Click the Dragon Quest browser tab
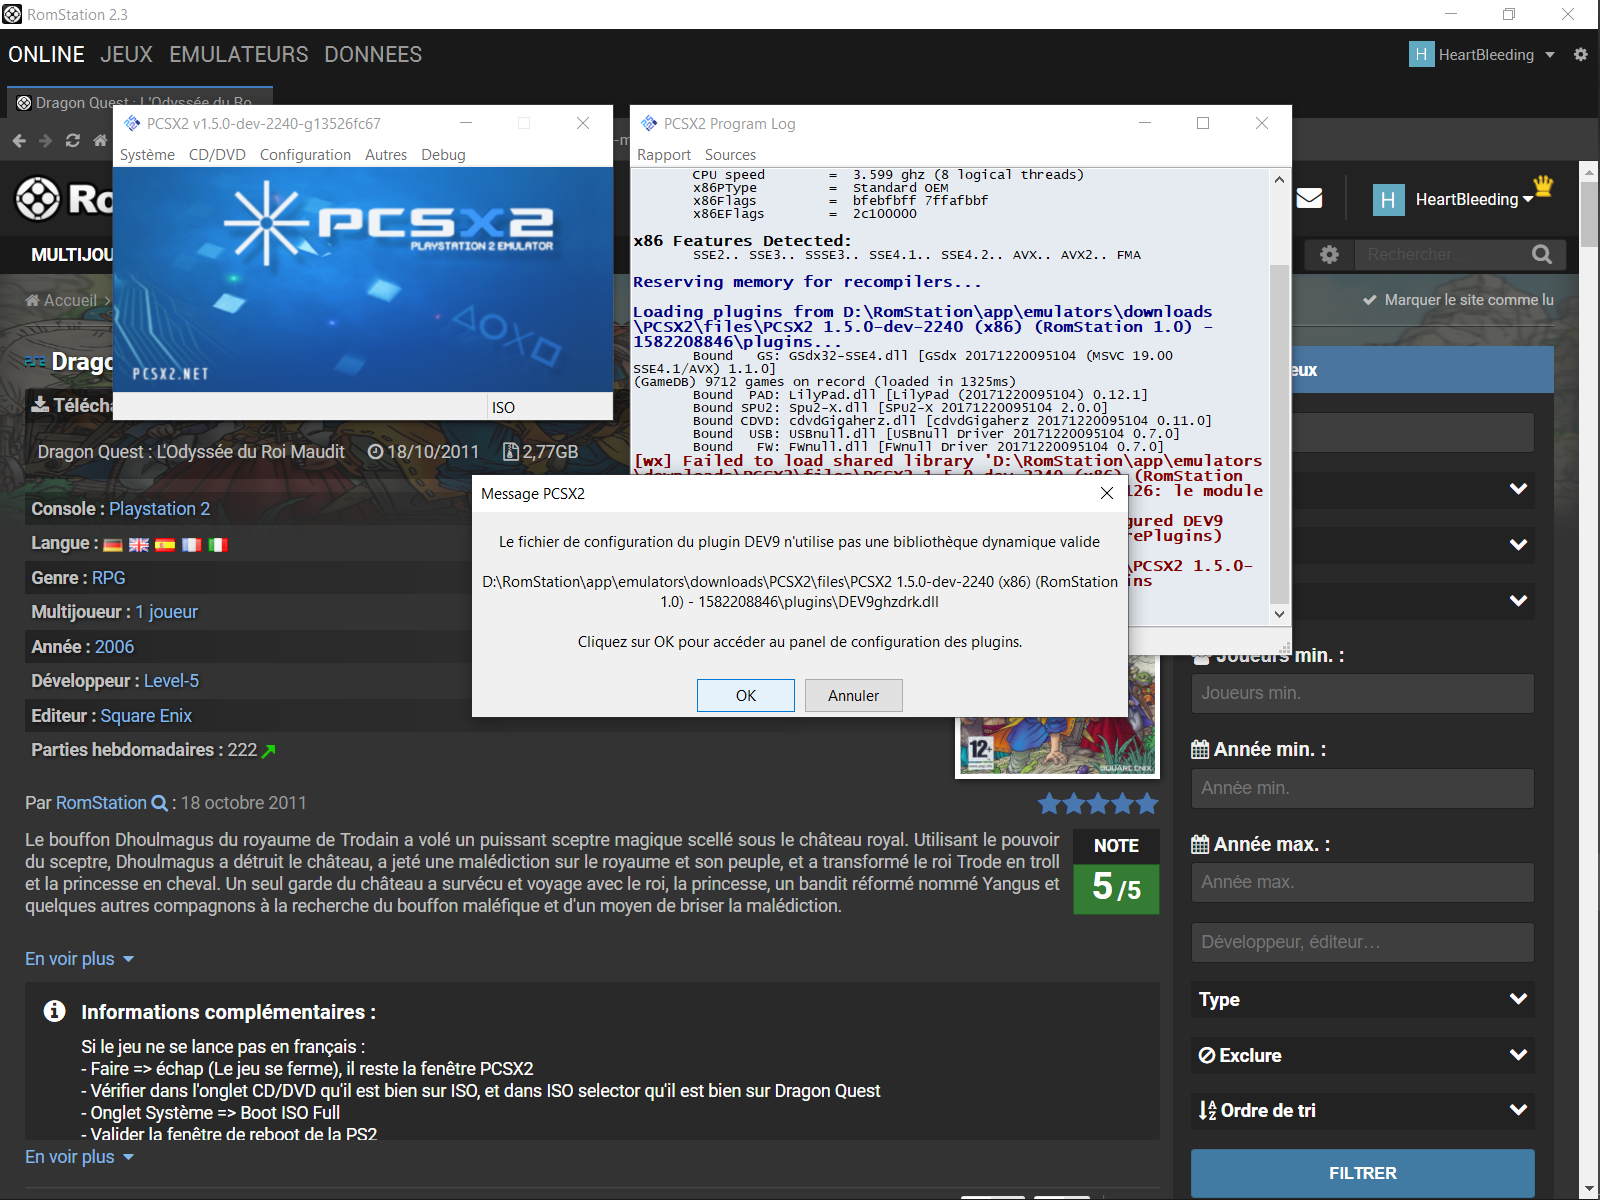This screenshot has width=1600, height=1200. click(140, 102)
